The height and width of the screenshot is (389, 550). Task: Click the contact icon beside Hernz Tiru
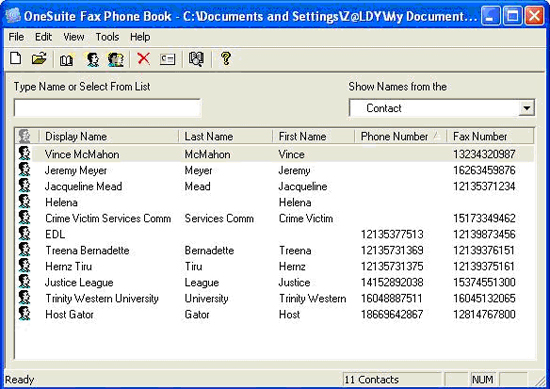(24, 266)
